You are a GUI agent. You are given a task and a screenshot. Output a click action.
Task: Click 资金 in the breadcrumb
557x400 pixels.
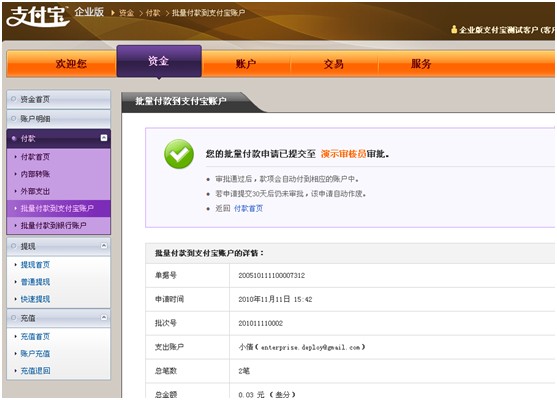point(126,13)
